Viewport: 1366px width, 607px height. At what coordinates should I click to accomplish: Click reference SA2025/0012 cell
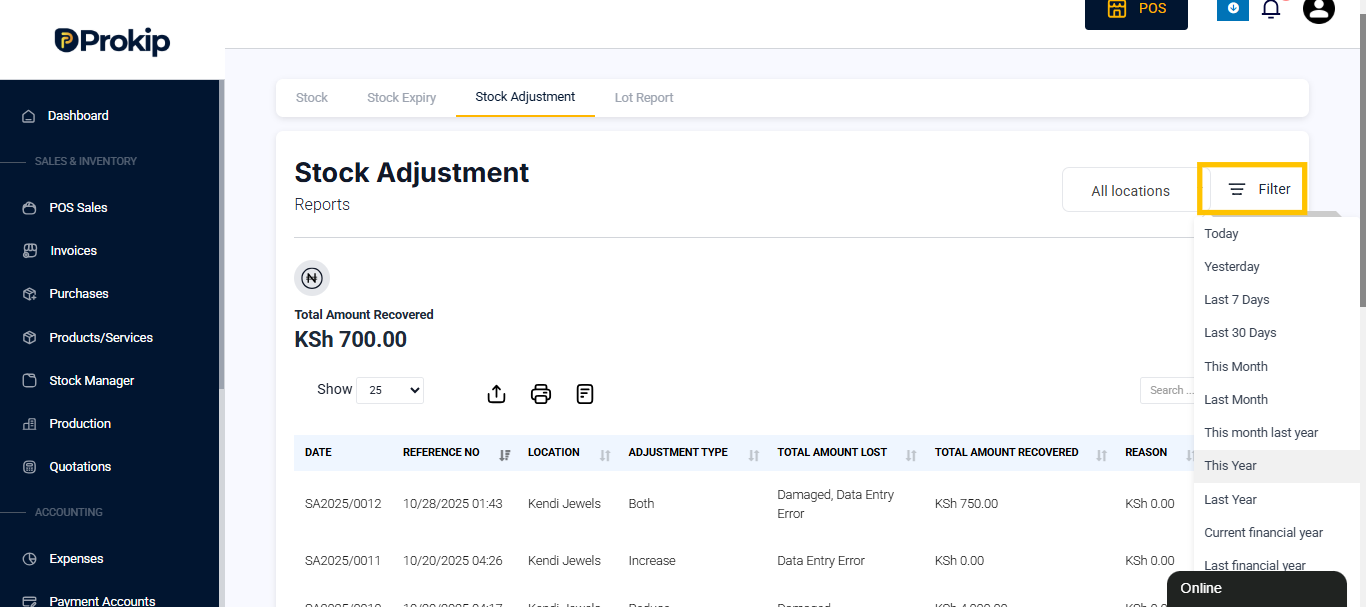click(343, 504)
